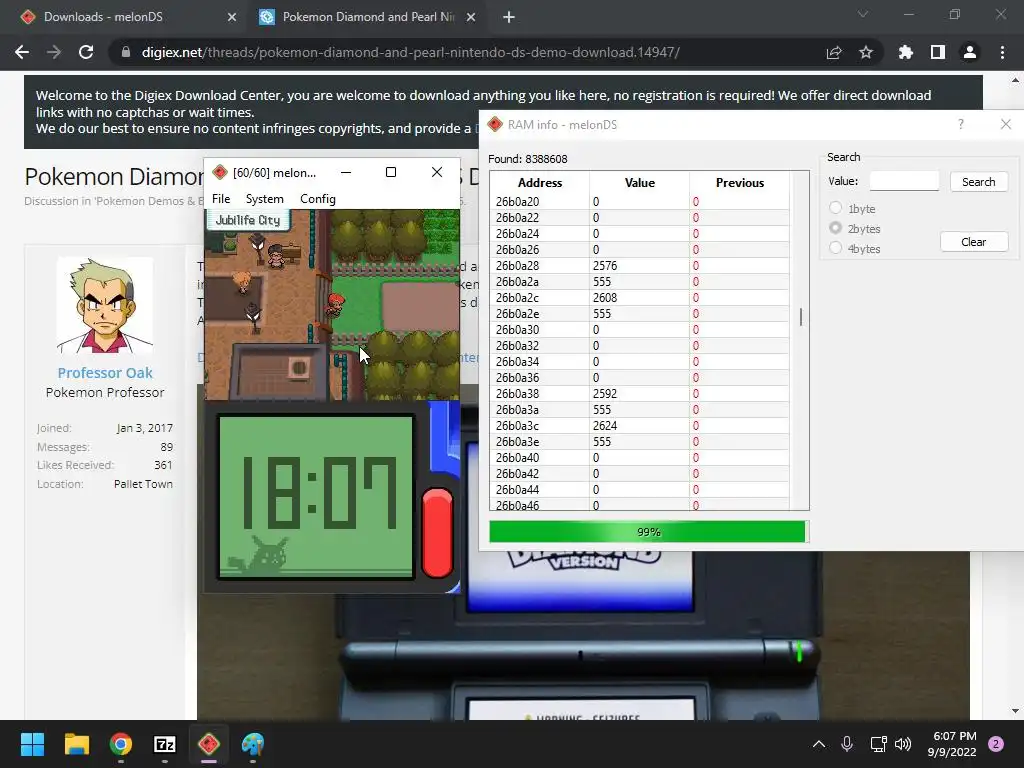The height and width of the screenshot is (768, 1024).
Task: Click the RAM info help question mark
Action: (x=961, y=124)
